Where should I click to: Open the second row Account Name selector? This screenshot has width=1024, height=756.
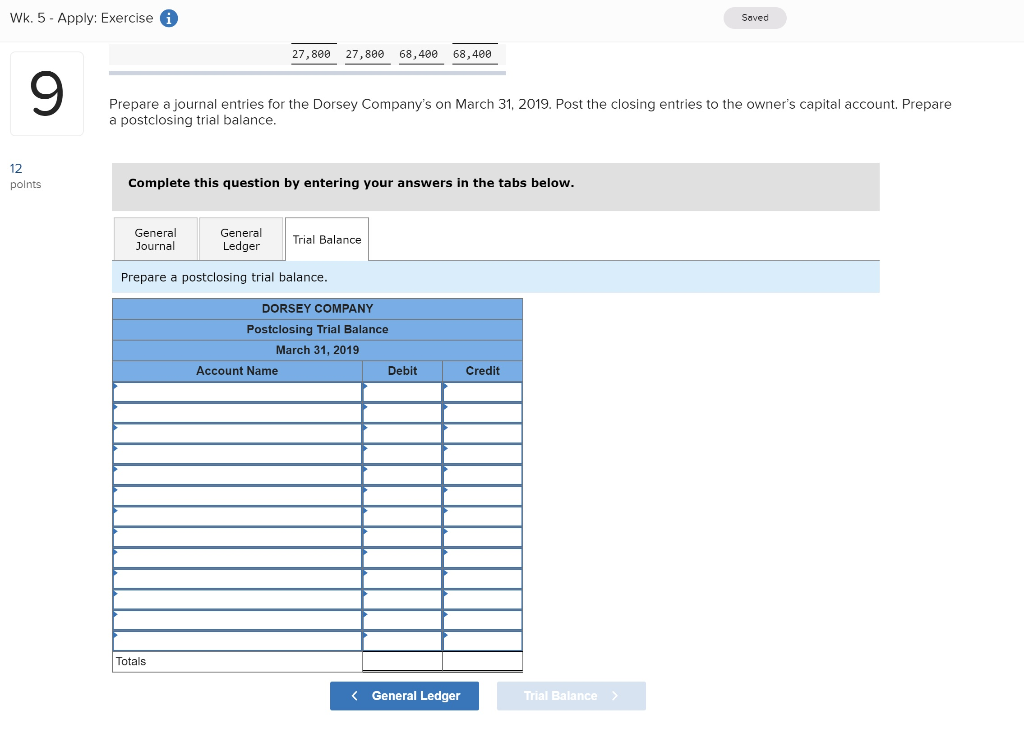237,412
